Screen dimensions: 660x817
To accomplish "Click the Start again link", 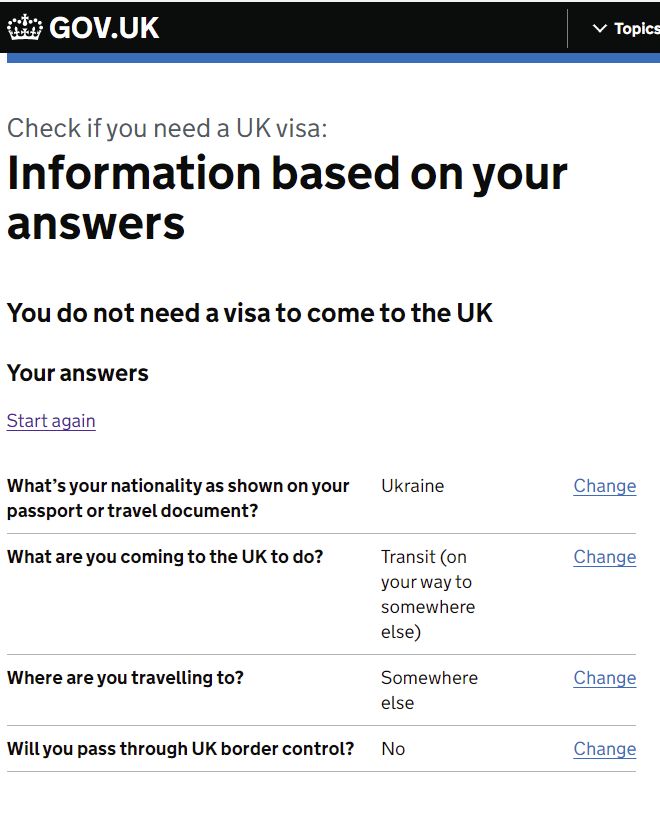I will pos(51,421).
